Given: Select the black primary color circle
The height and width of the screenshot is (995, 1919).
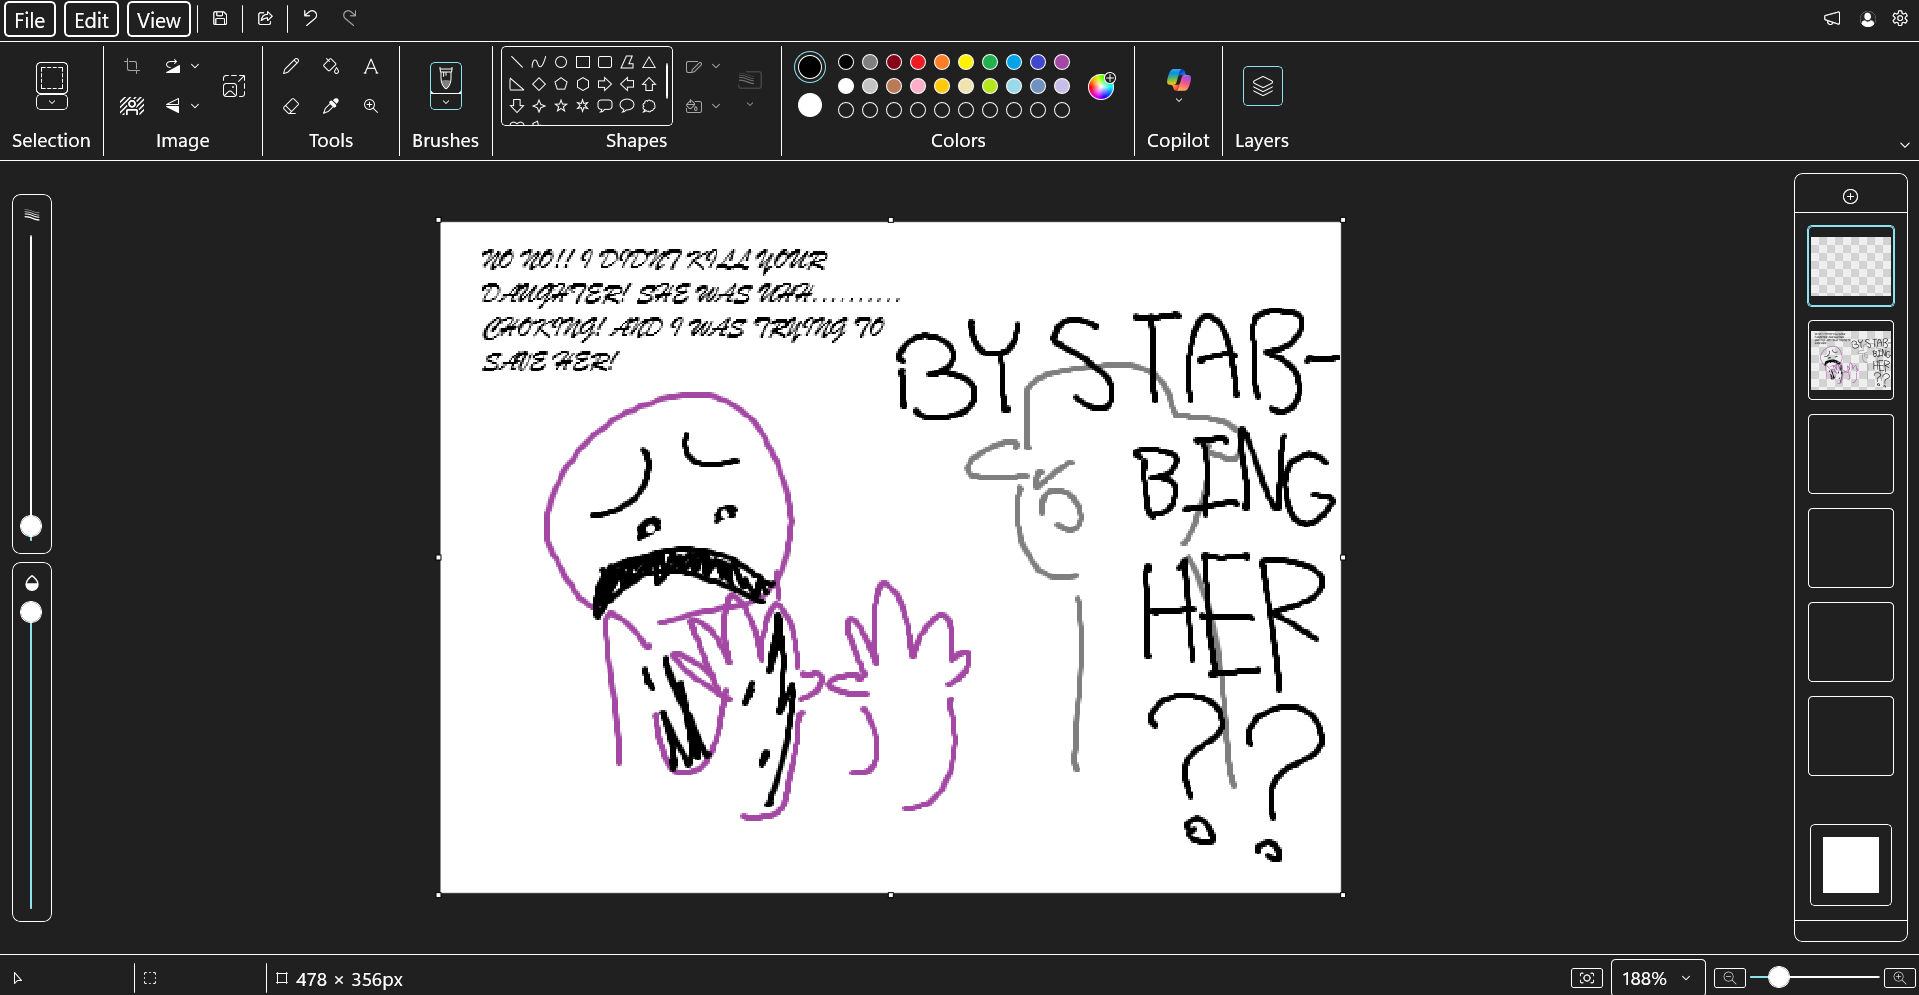Looking at the screenshot, I should 810,67.
